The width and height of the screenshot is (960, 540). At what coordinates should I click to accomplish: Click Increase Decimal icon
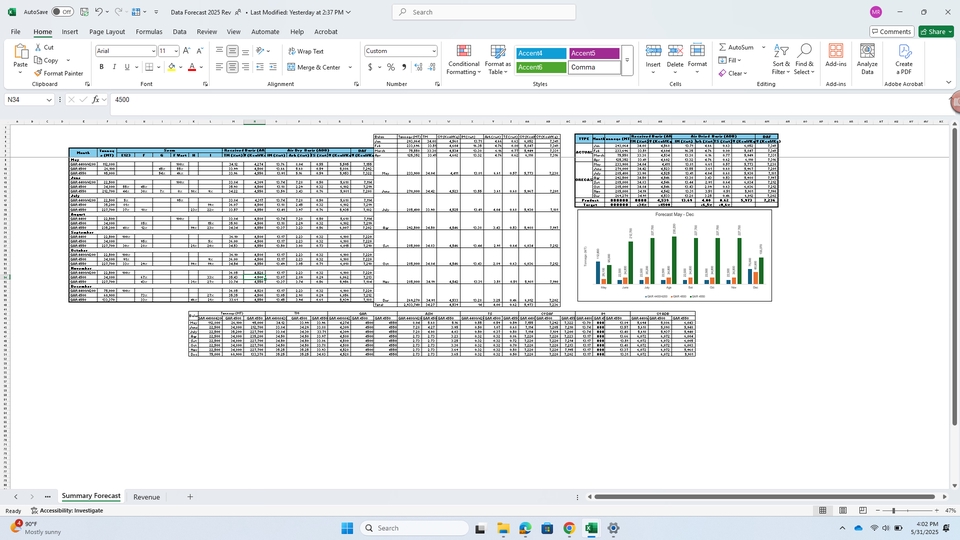click(x=418, y=67)
